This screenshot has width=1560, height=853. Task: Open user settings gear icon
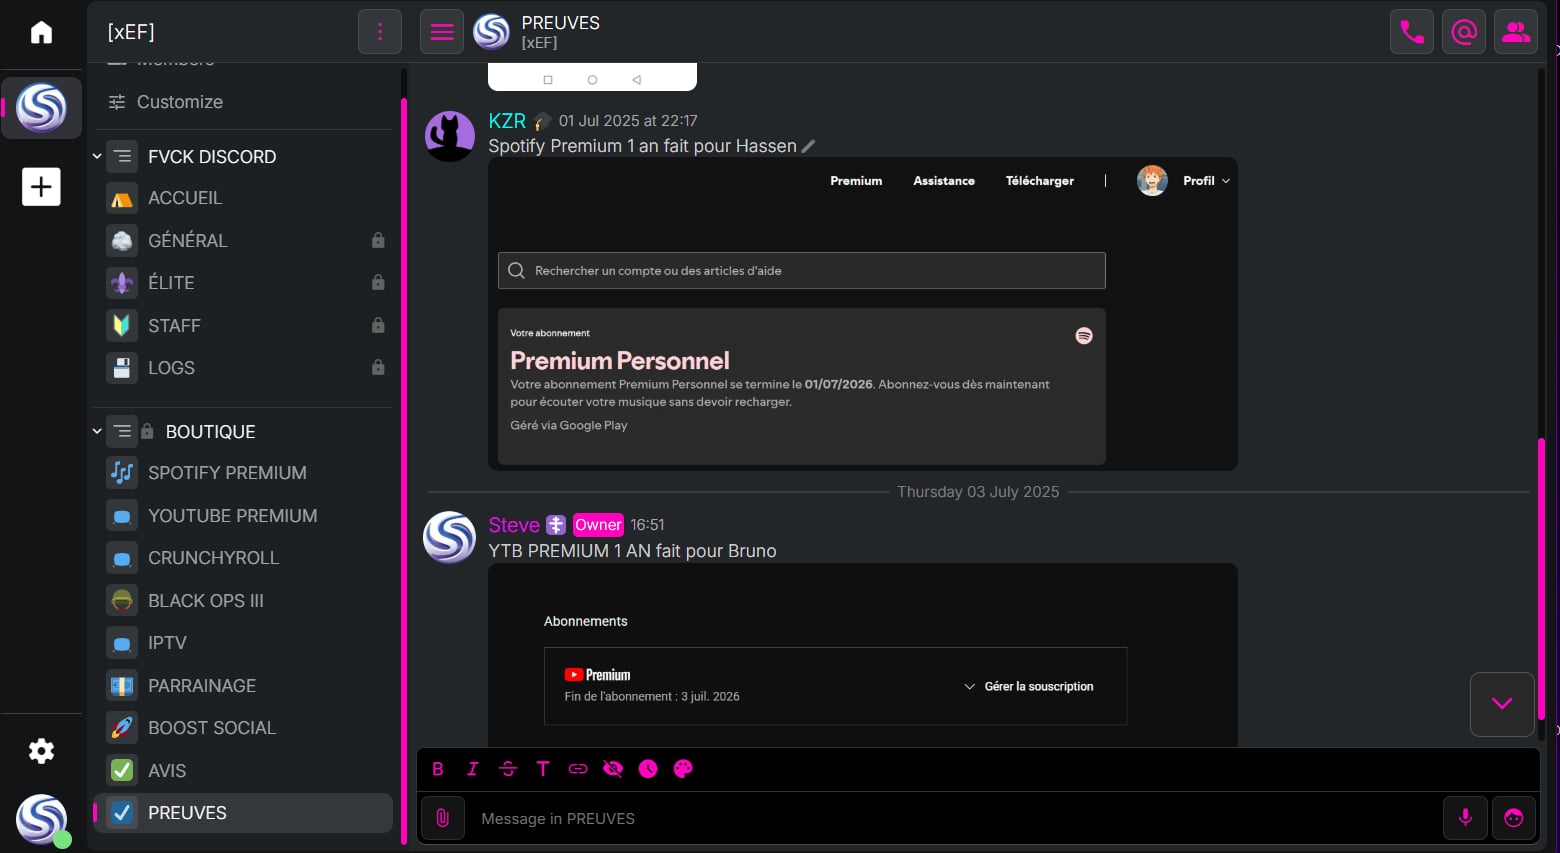tap(41, 751)
